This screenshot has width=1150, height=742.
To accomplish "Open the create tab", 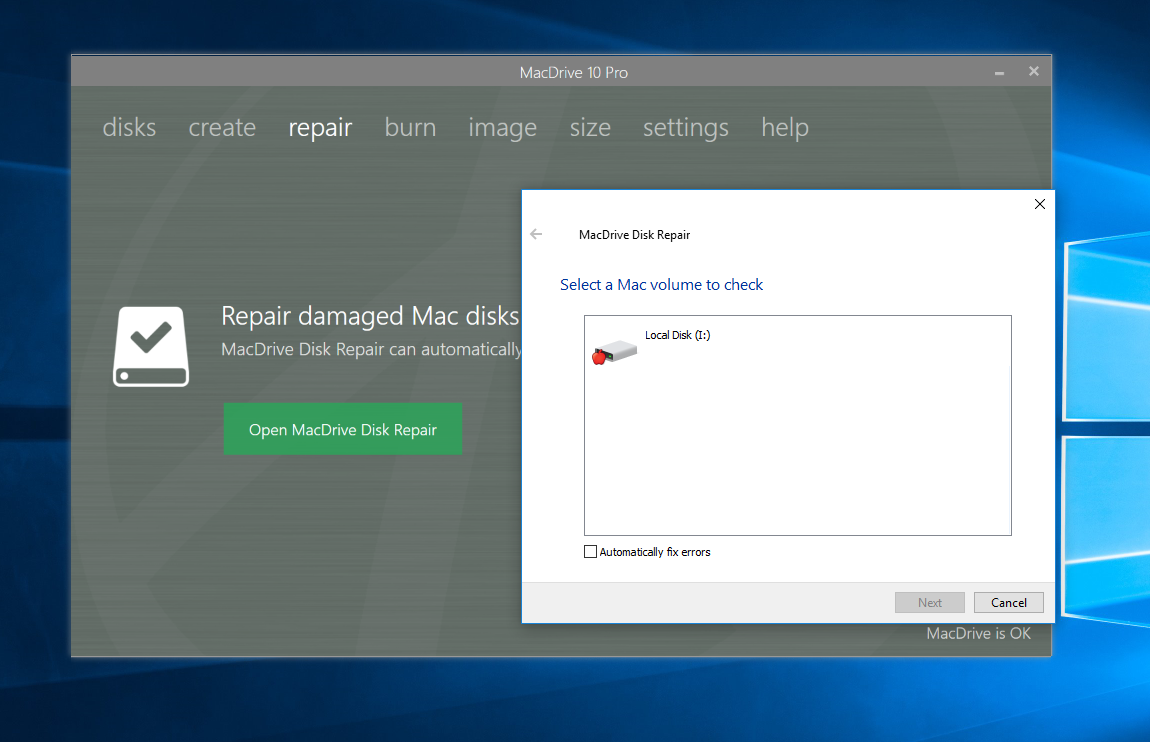I will click(x=222, y=128).
